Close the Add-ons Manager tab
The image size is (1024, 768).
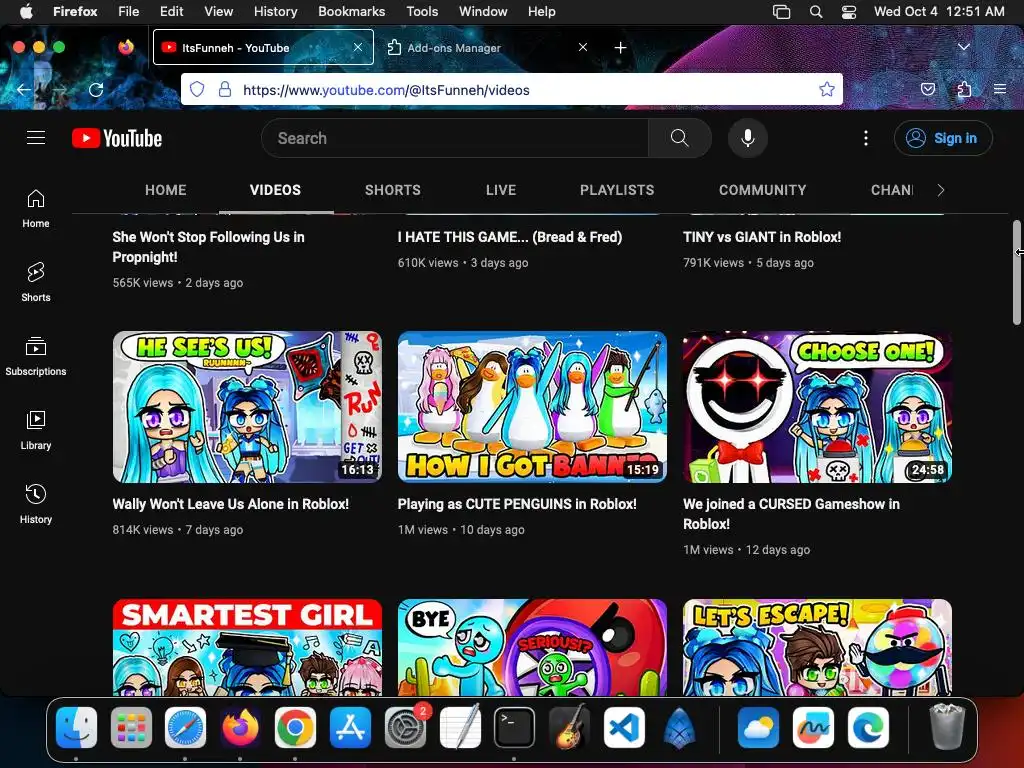coord(583,47)
